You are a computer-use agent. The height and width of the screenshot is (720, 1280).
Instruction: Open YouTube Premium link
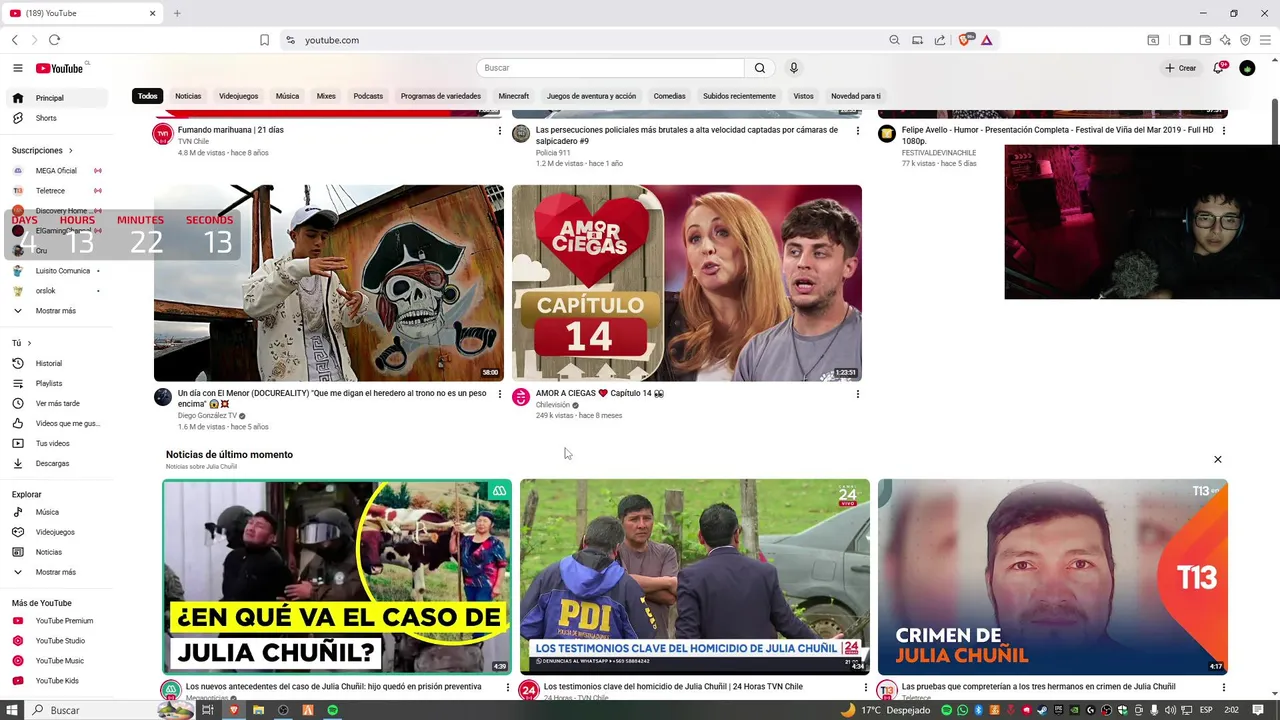point(56,621)
